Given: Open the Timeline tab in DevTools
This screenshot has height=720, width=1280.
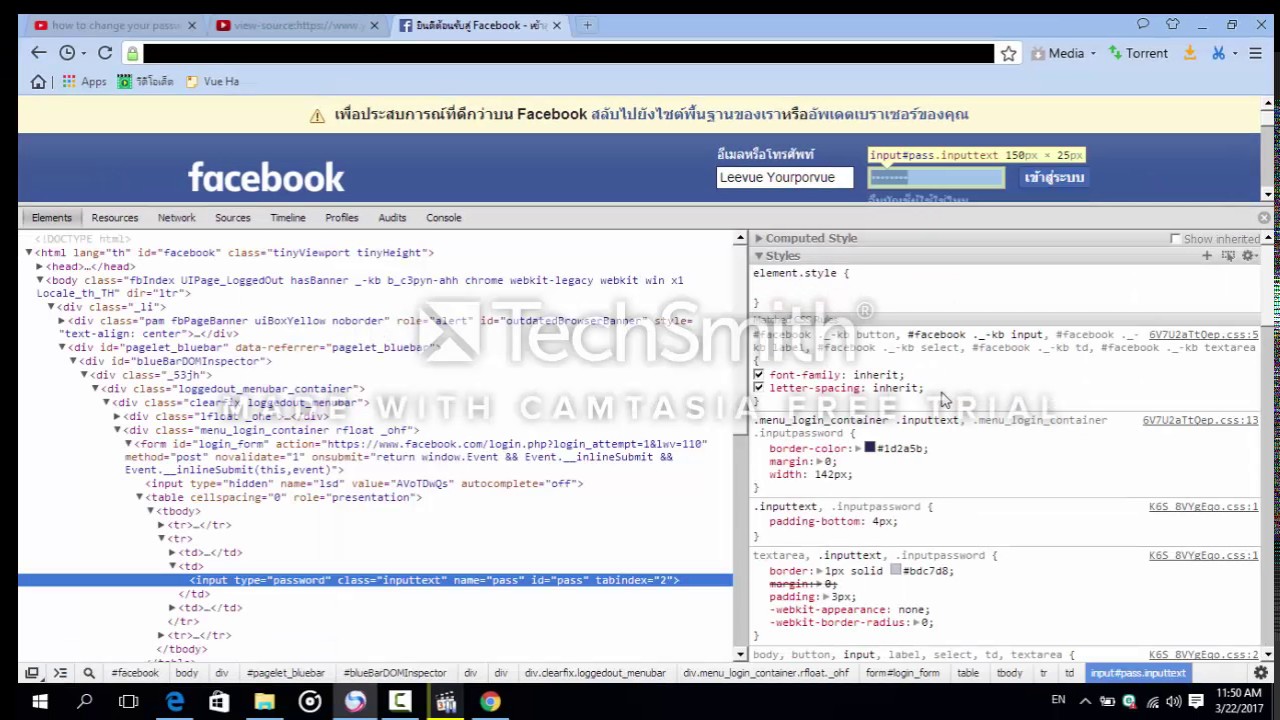Looking at the screenshot, I should 288,218.
